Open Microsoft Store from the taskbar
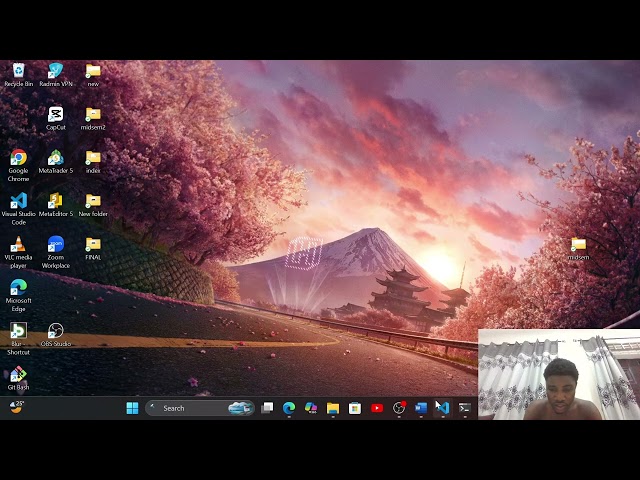 point(355,408)
